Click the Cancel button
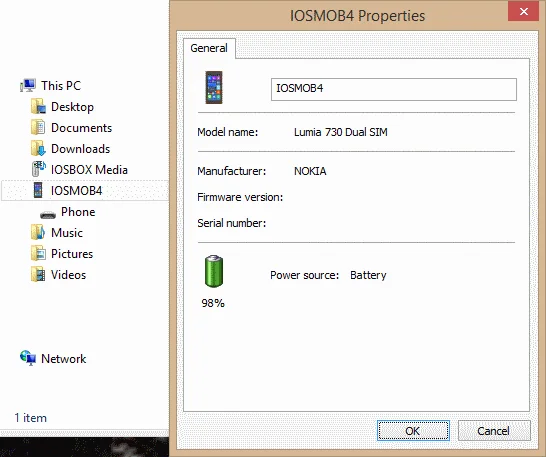Screen dimensions: 546x457 (494, 431)
